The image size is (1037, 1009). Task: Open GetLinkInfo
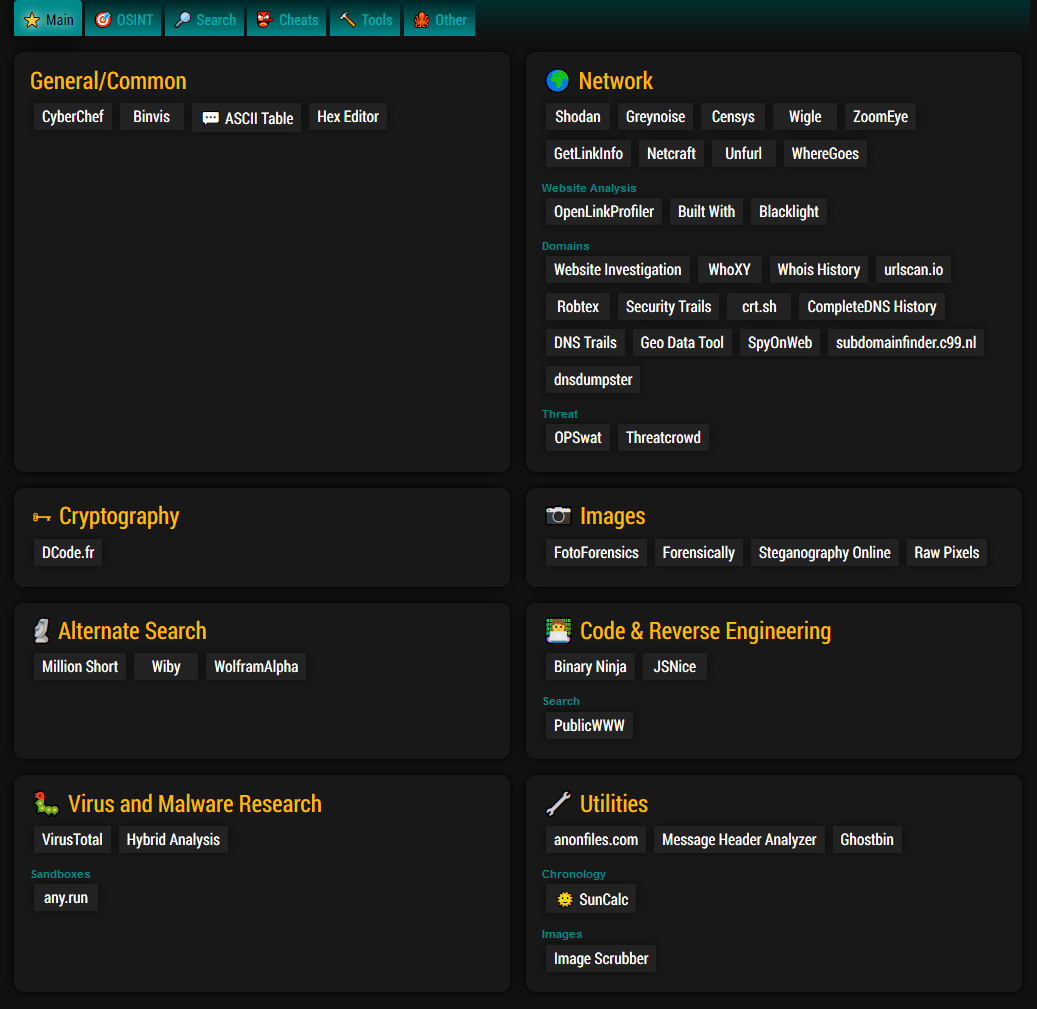point(589,154)
